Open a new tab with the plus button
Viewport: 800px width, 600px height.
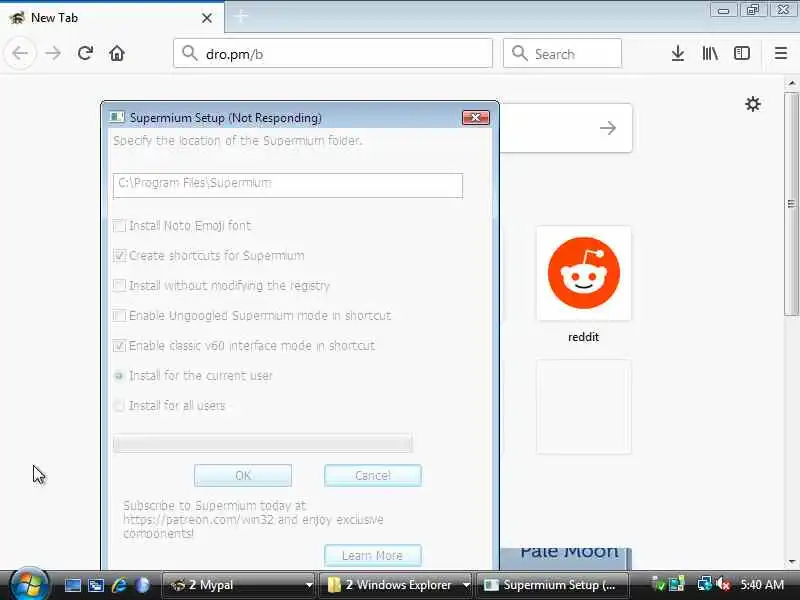click(241, 17)
